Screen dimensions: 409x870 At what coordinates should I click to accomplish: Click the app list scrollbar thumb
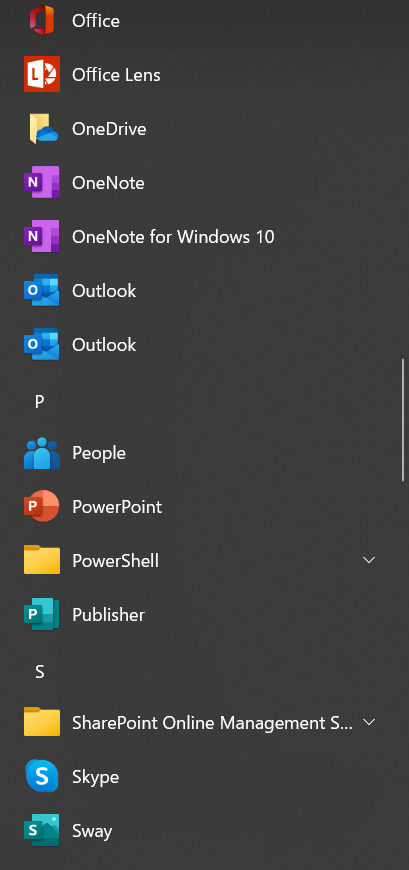[403, 420]
